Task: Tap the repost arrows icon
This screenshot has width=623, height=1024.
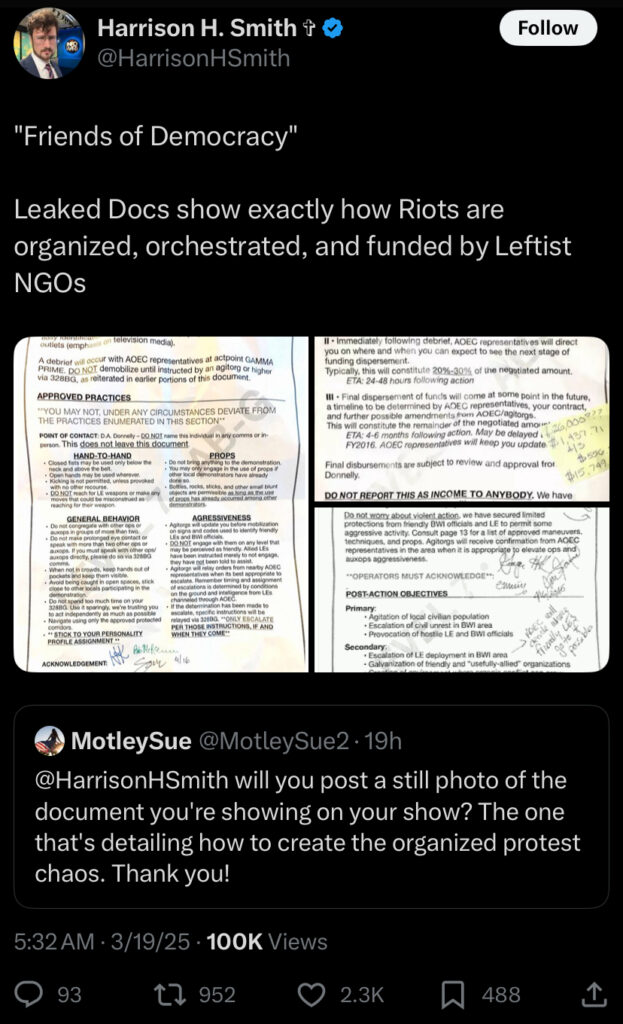Action: [x=168, y=994]
